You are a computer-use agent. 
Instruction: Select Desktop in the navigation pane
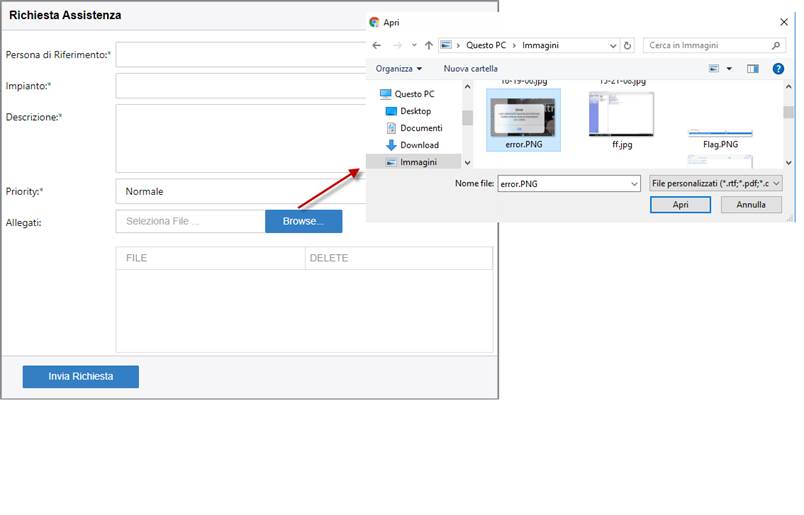415,111
